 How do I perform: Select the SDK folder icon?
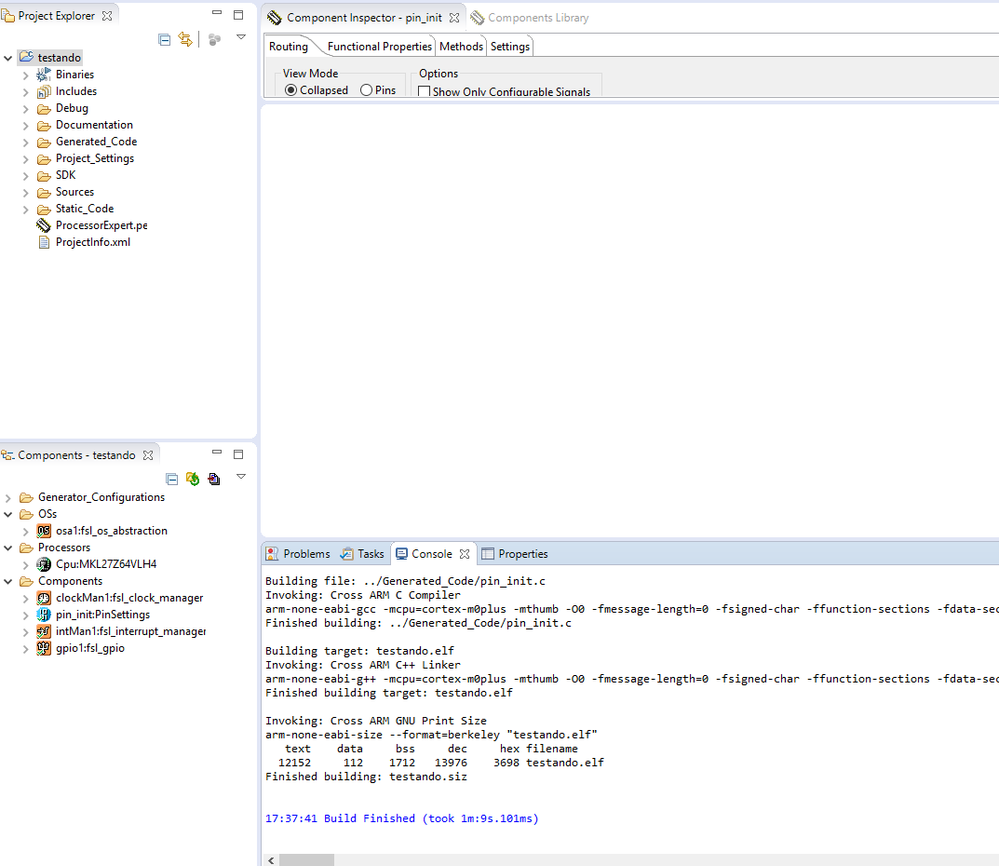(x=43, y=175)
